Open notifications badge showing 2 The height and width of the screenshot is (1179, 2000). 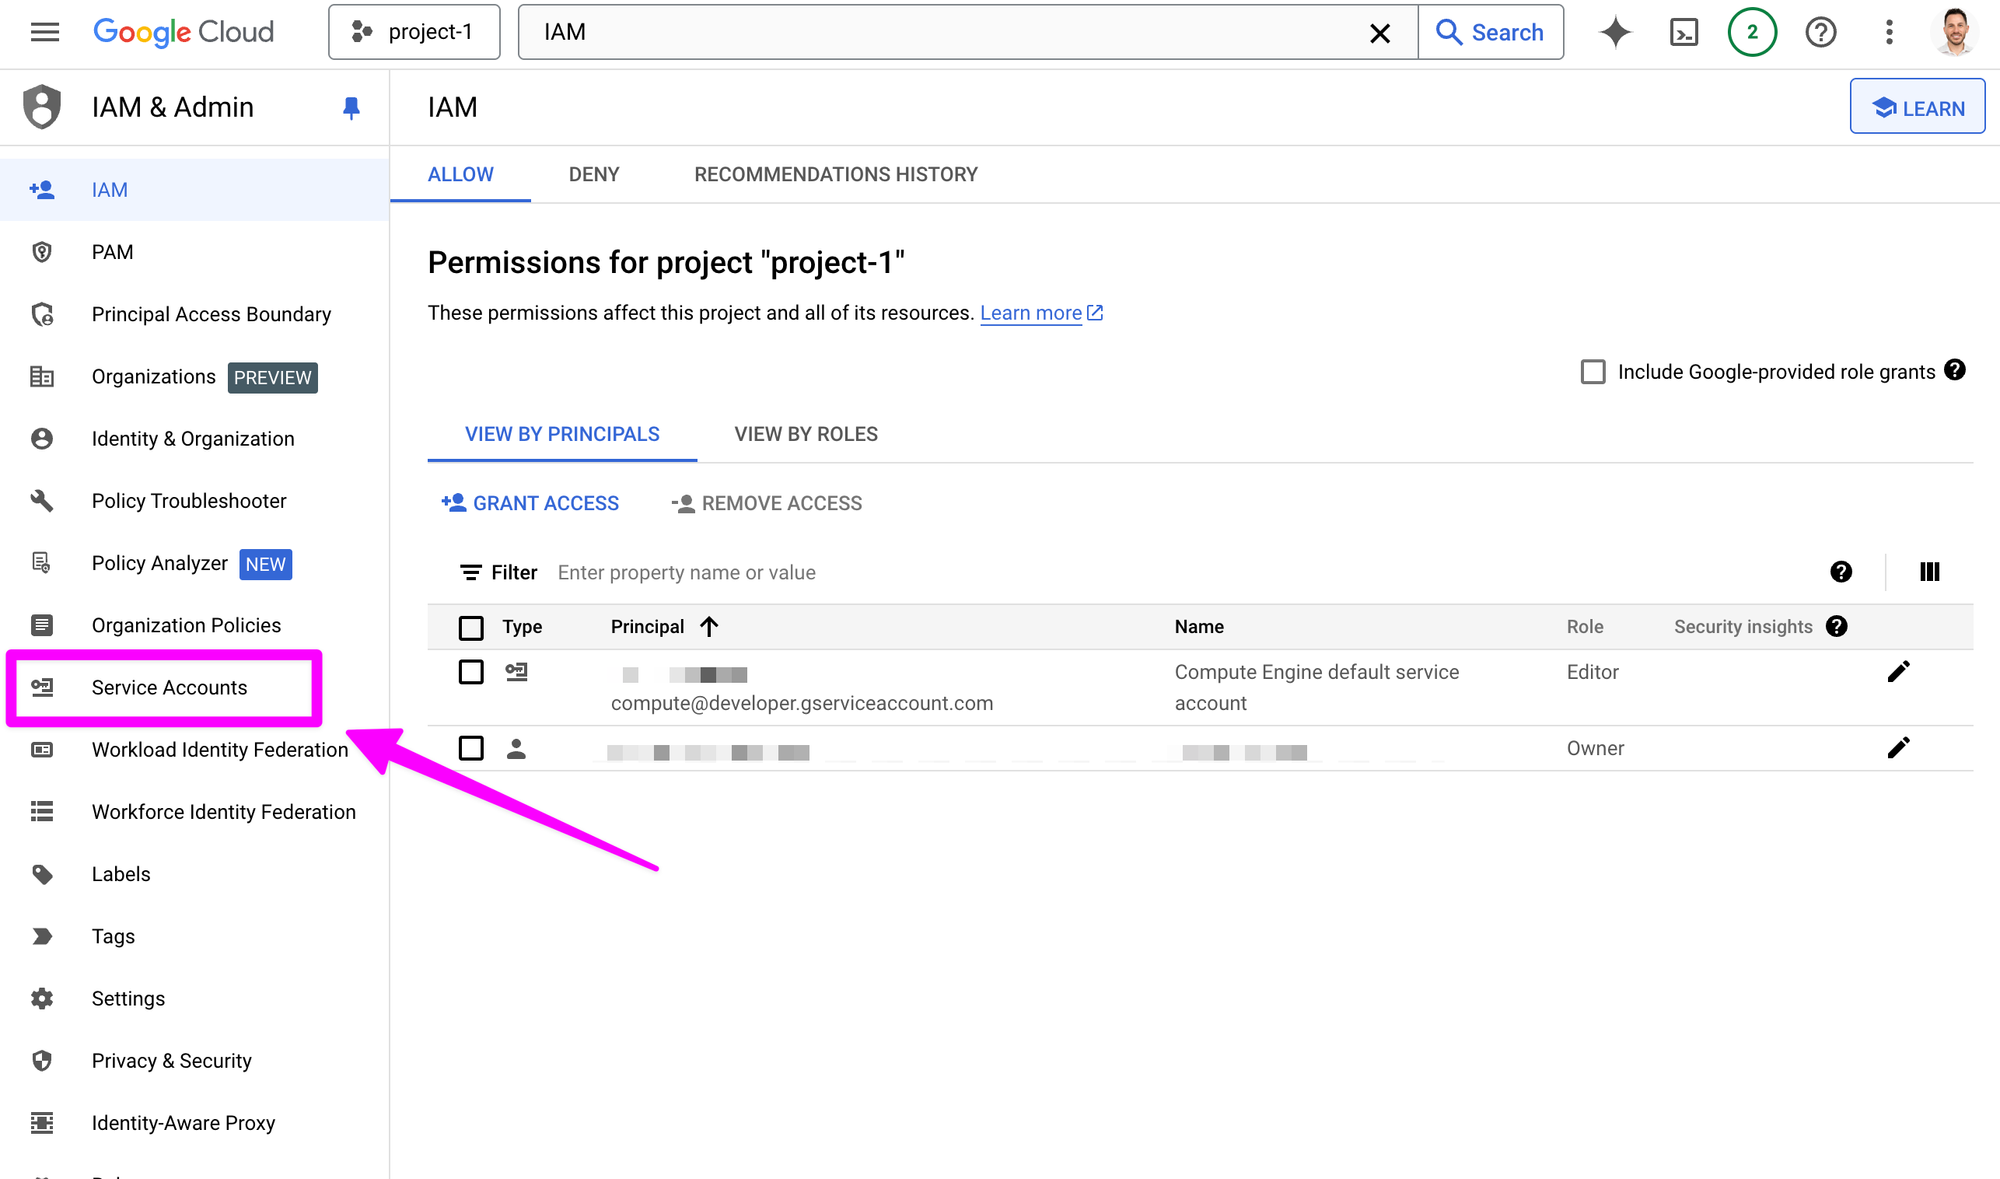tap(1752, 32)
